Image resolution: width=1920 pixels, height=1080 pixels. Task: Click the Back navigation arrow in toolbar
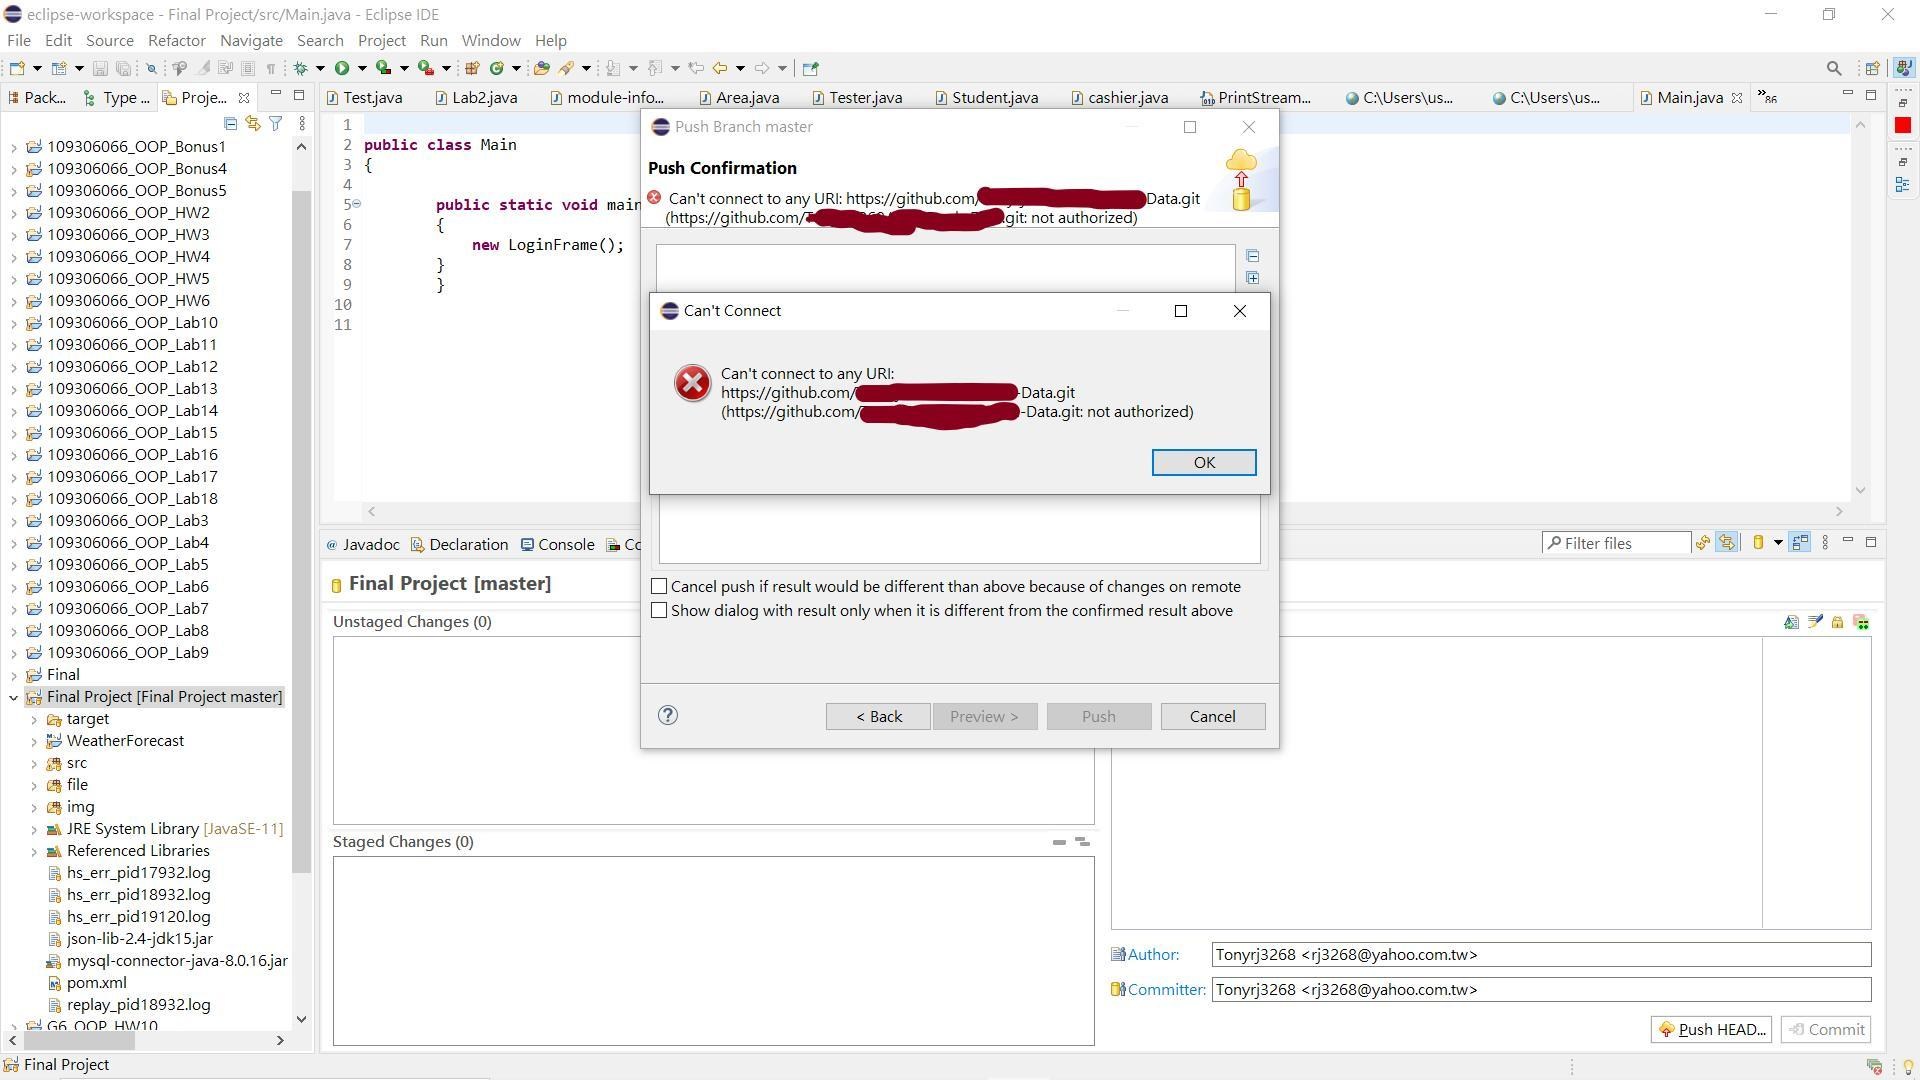(x=719, y=68)
